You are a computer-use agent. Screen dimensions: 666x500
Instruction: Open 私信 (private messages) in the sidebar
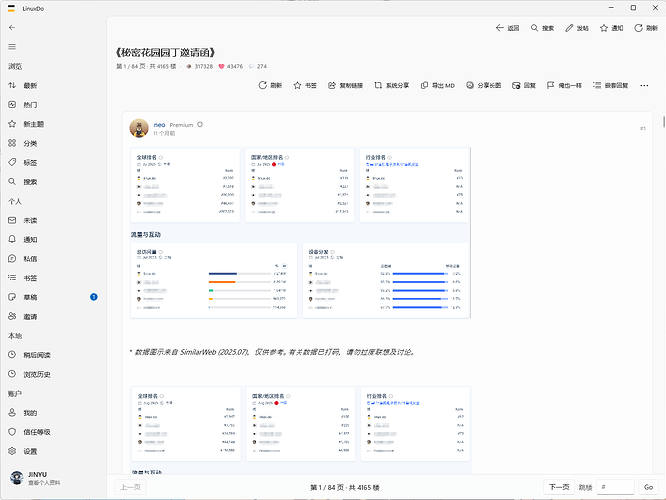tap(53, 259)
